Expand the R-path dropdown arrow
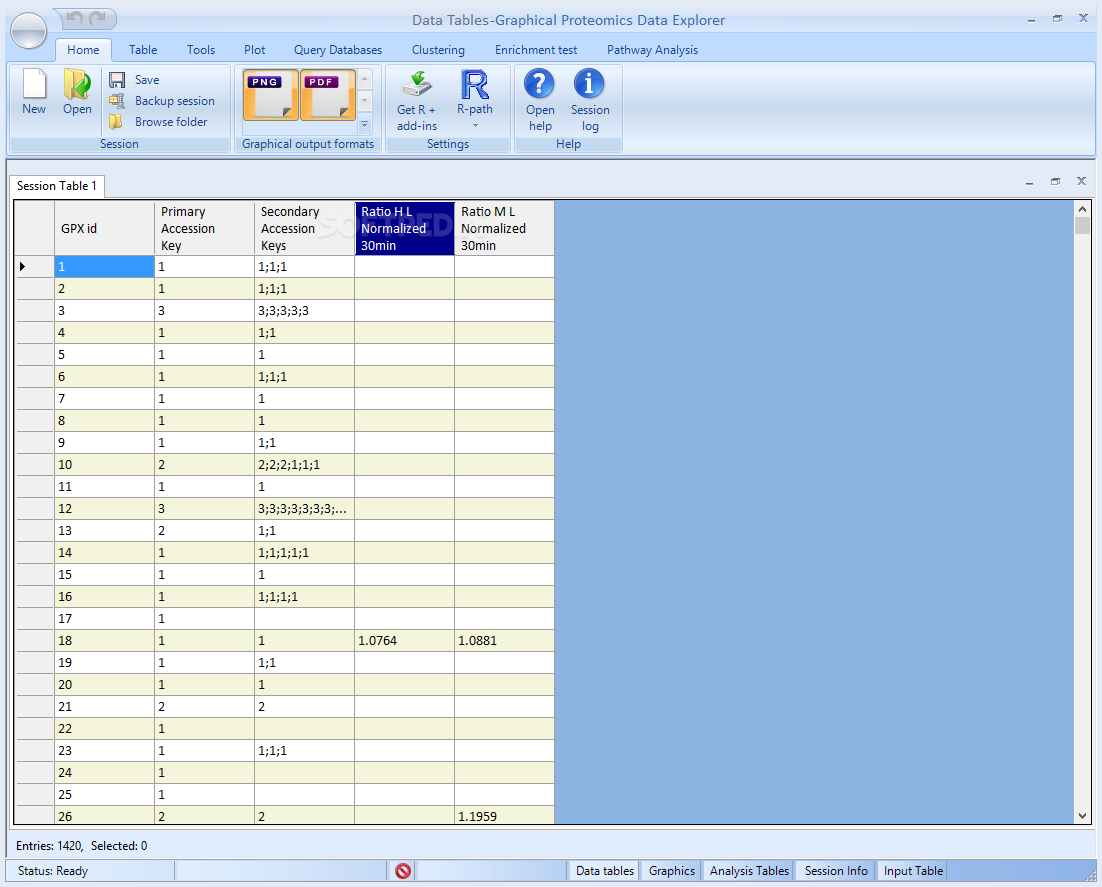 pyautogui.click(x=475, y=126)
